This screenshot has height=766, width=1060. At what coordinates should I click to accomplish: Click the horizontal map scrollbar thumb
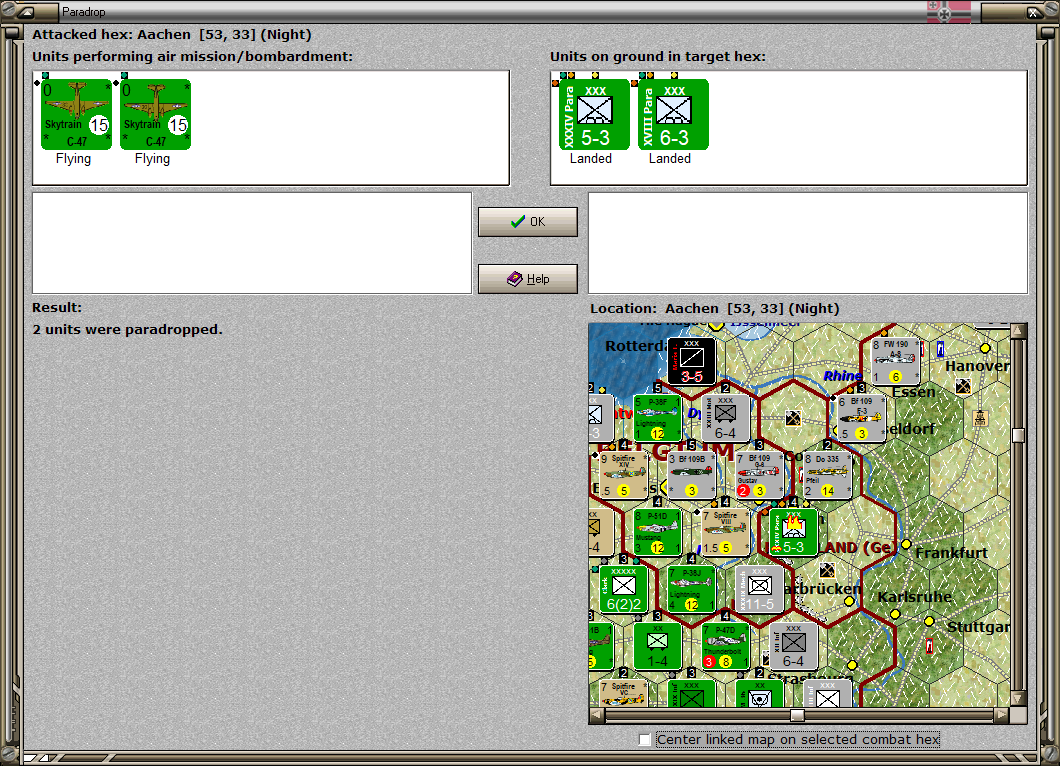click(797, 715)
